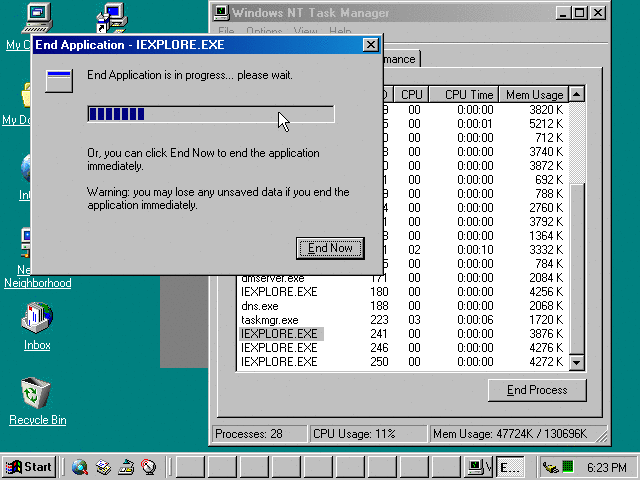Click Task Manager title bar icon
The image size is (640, 480).
point(222,13)
